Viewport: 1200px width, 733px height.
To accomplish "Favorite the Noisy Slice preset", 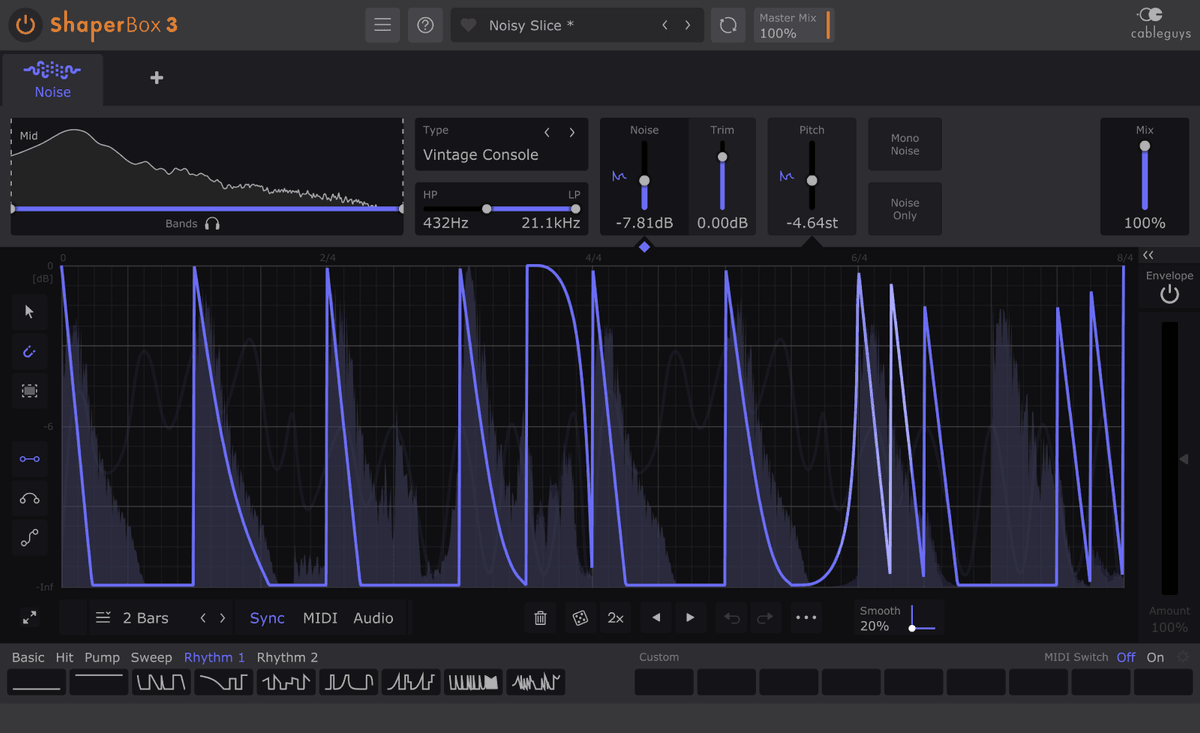I will tap(467, 25).
